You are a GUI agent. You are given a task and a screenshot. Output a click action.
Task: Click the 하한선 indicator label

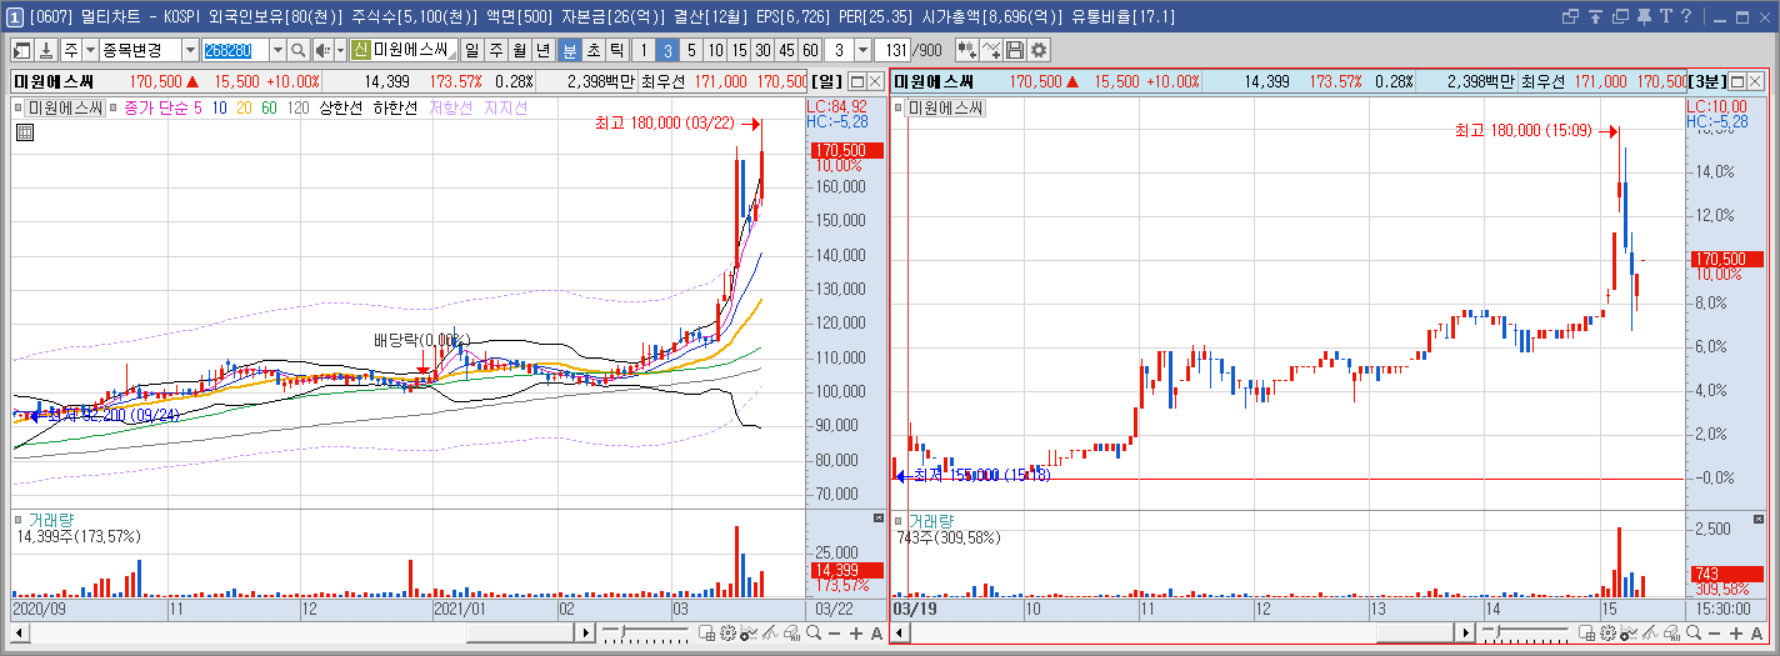(x=395, y=108)
